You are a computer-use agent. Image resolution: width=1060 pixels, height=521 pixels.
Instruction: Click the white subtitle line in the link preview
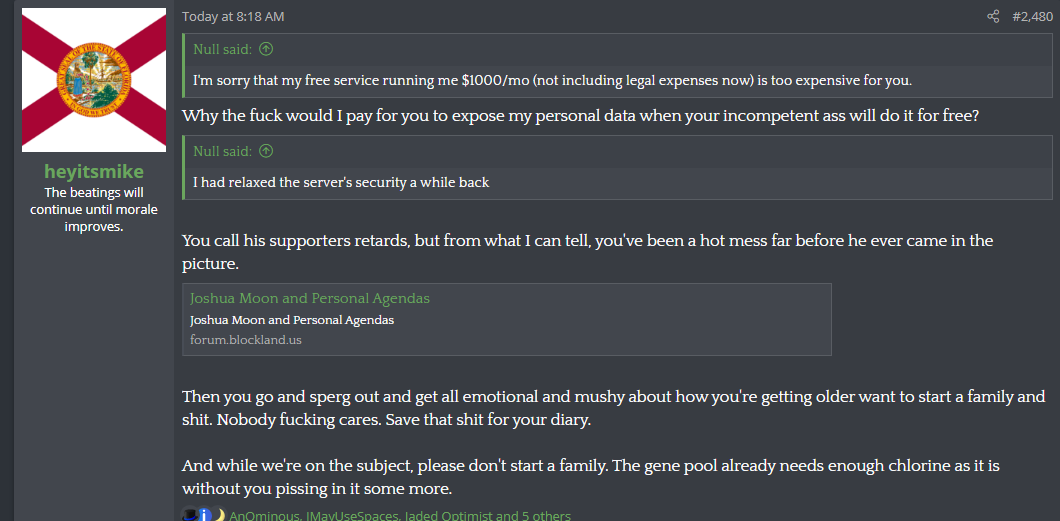pyautogui.click(x=292, y=320)
